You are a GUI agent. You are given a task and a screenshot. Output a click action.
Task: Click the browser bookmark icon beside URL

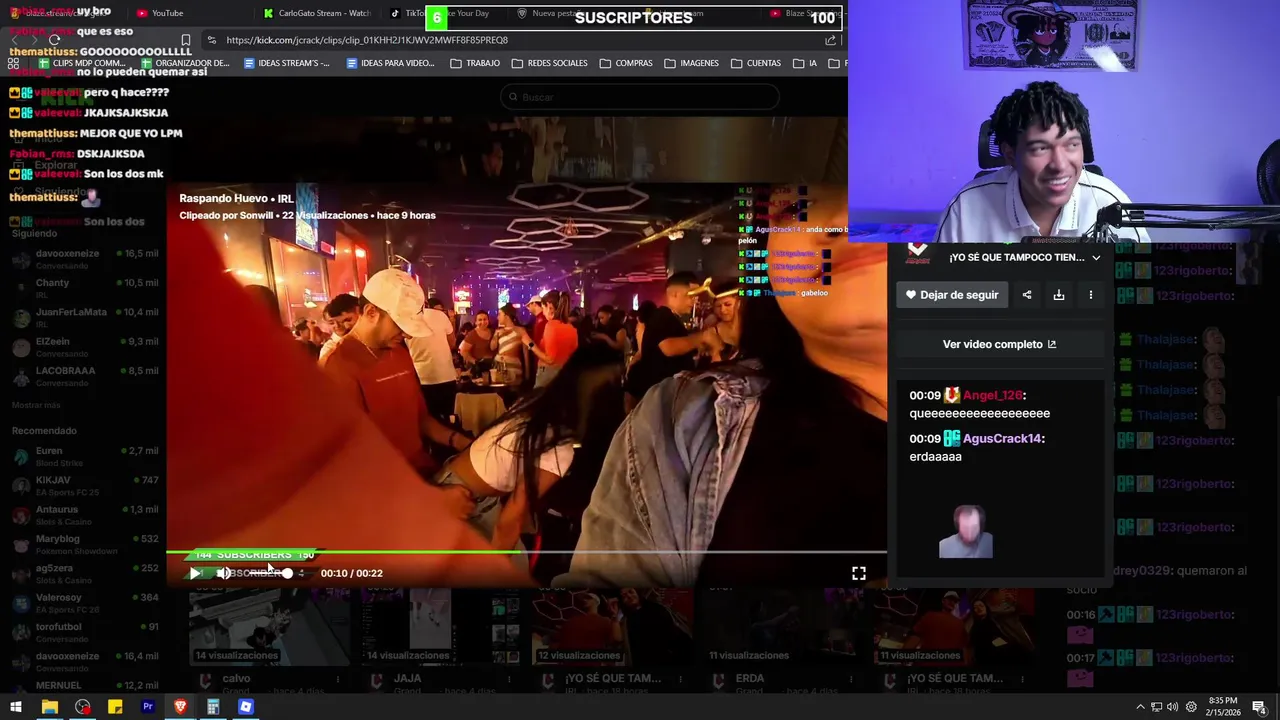pyautogui.click(x=186, y=40)
